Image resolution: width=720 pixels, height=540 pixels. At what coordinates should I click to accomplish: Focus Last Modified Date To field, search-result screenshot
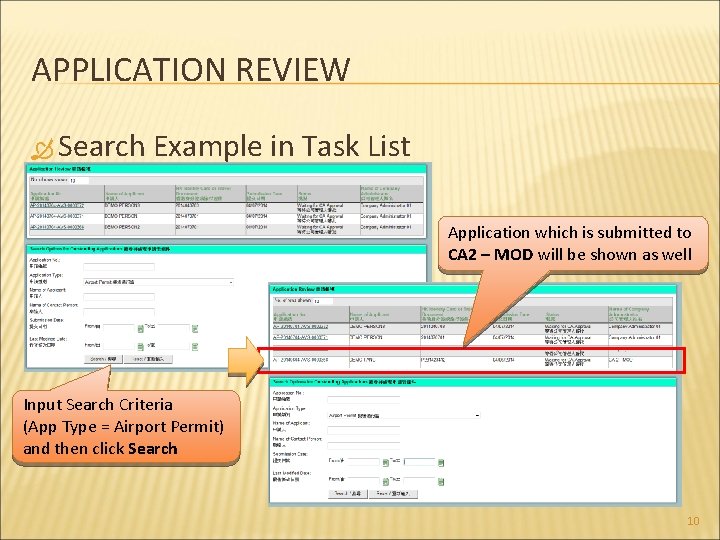(x=419, y=481)
